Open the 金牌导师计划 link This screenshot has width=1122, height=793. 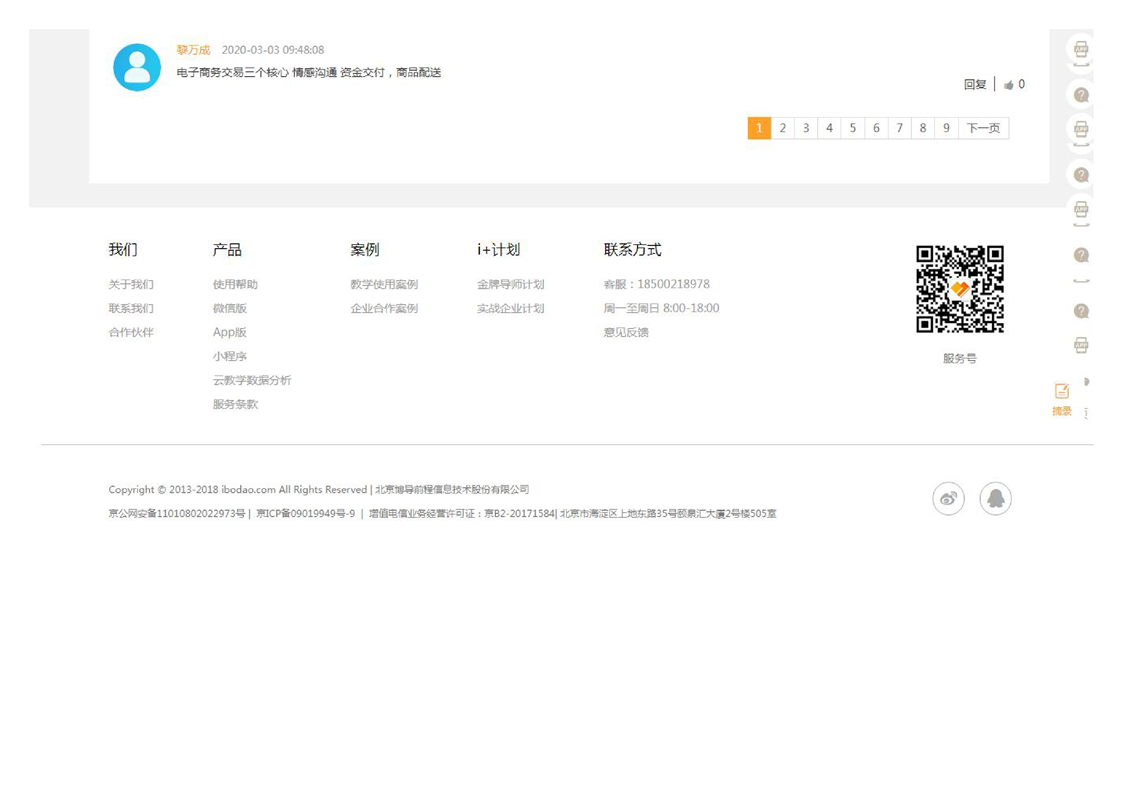pyautogui.click(x=510, y=285)
